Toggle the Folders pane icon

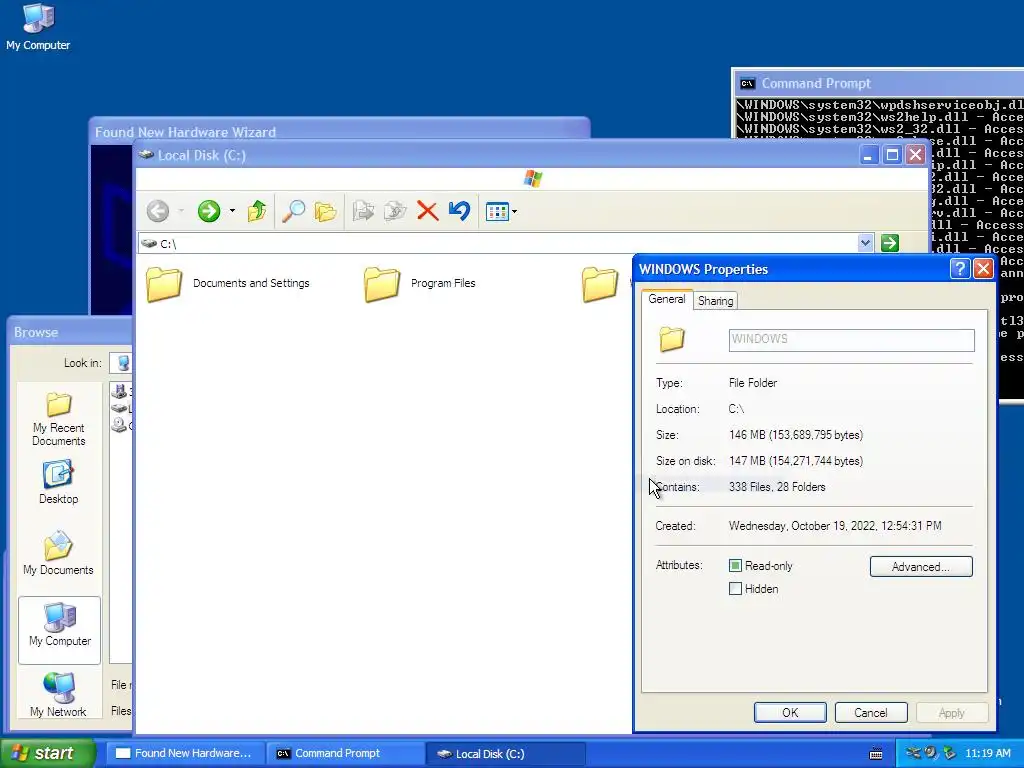point(325,211)
